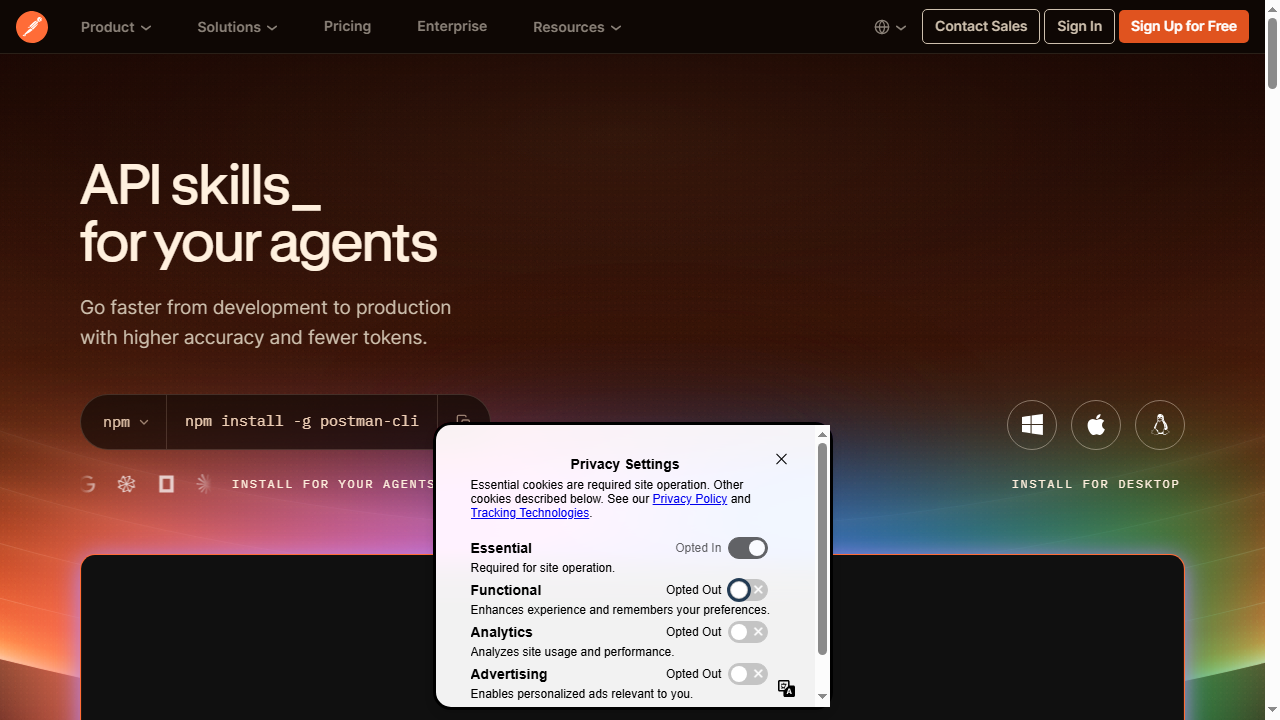Click the Postman logo icon
The height and width of the screenshot is (720, 1280).
[32, 27]
